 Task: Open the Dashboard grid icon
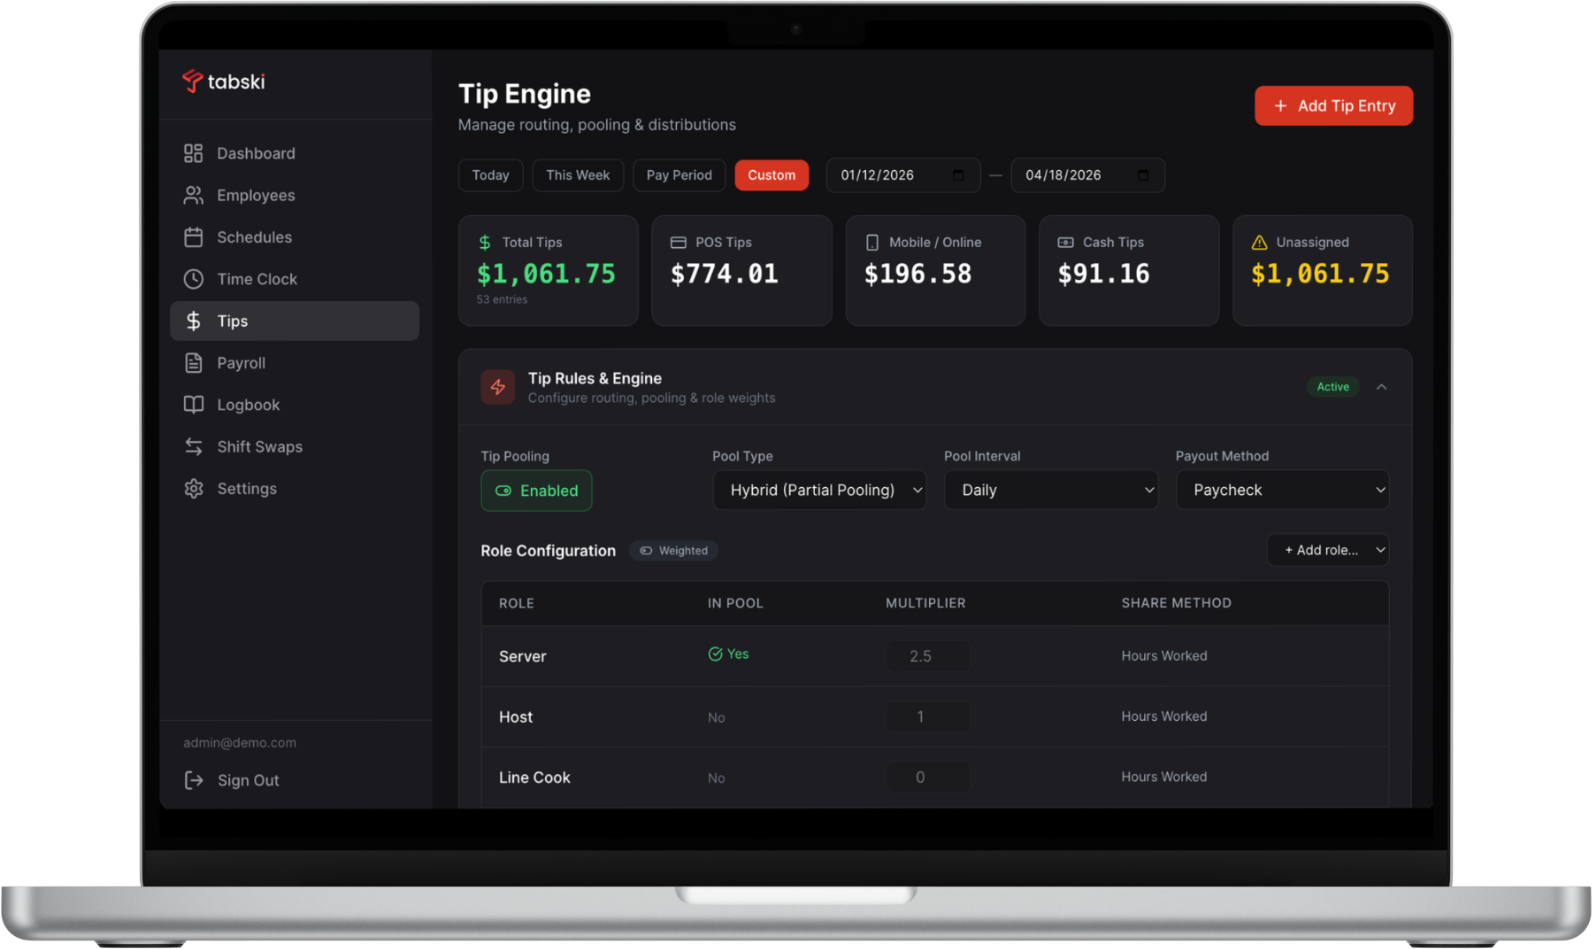tap(193, 153)
